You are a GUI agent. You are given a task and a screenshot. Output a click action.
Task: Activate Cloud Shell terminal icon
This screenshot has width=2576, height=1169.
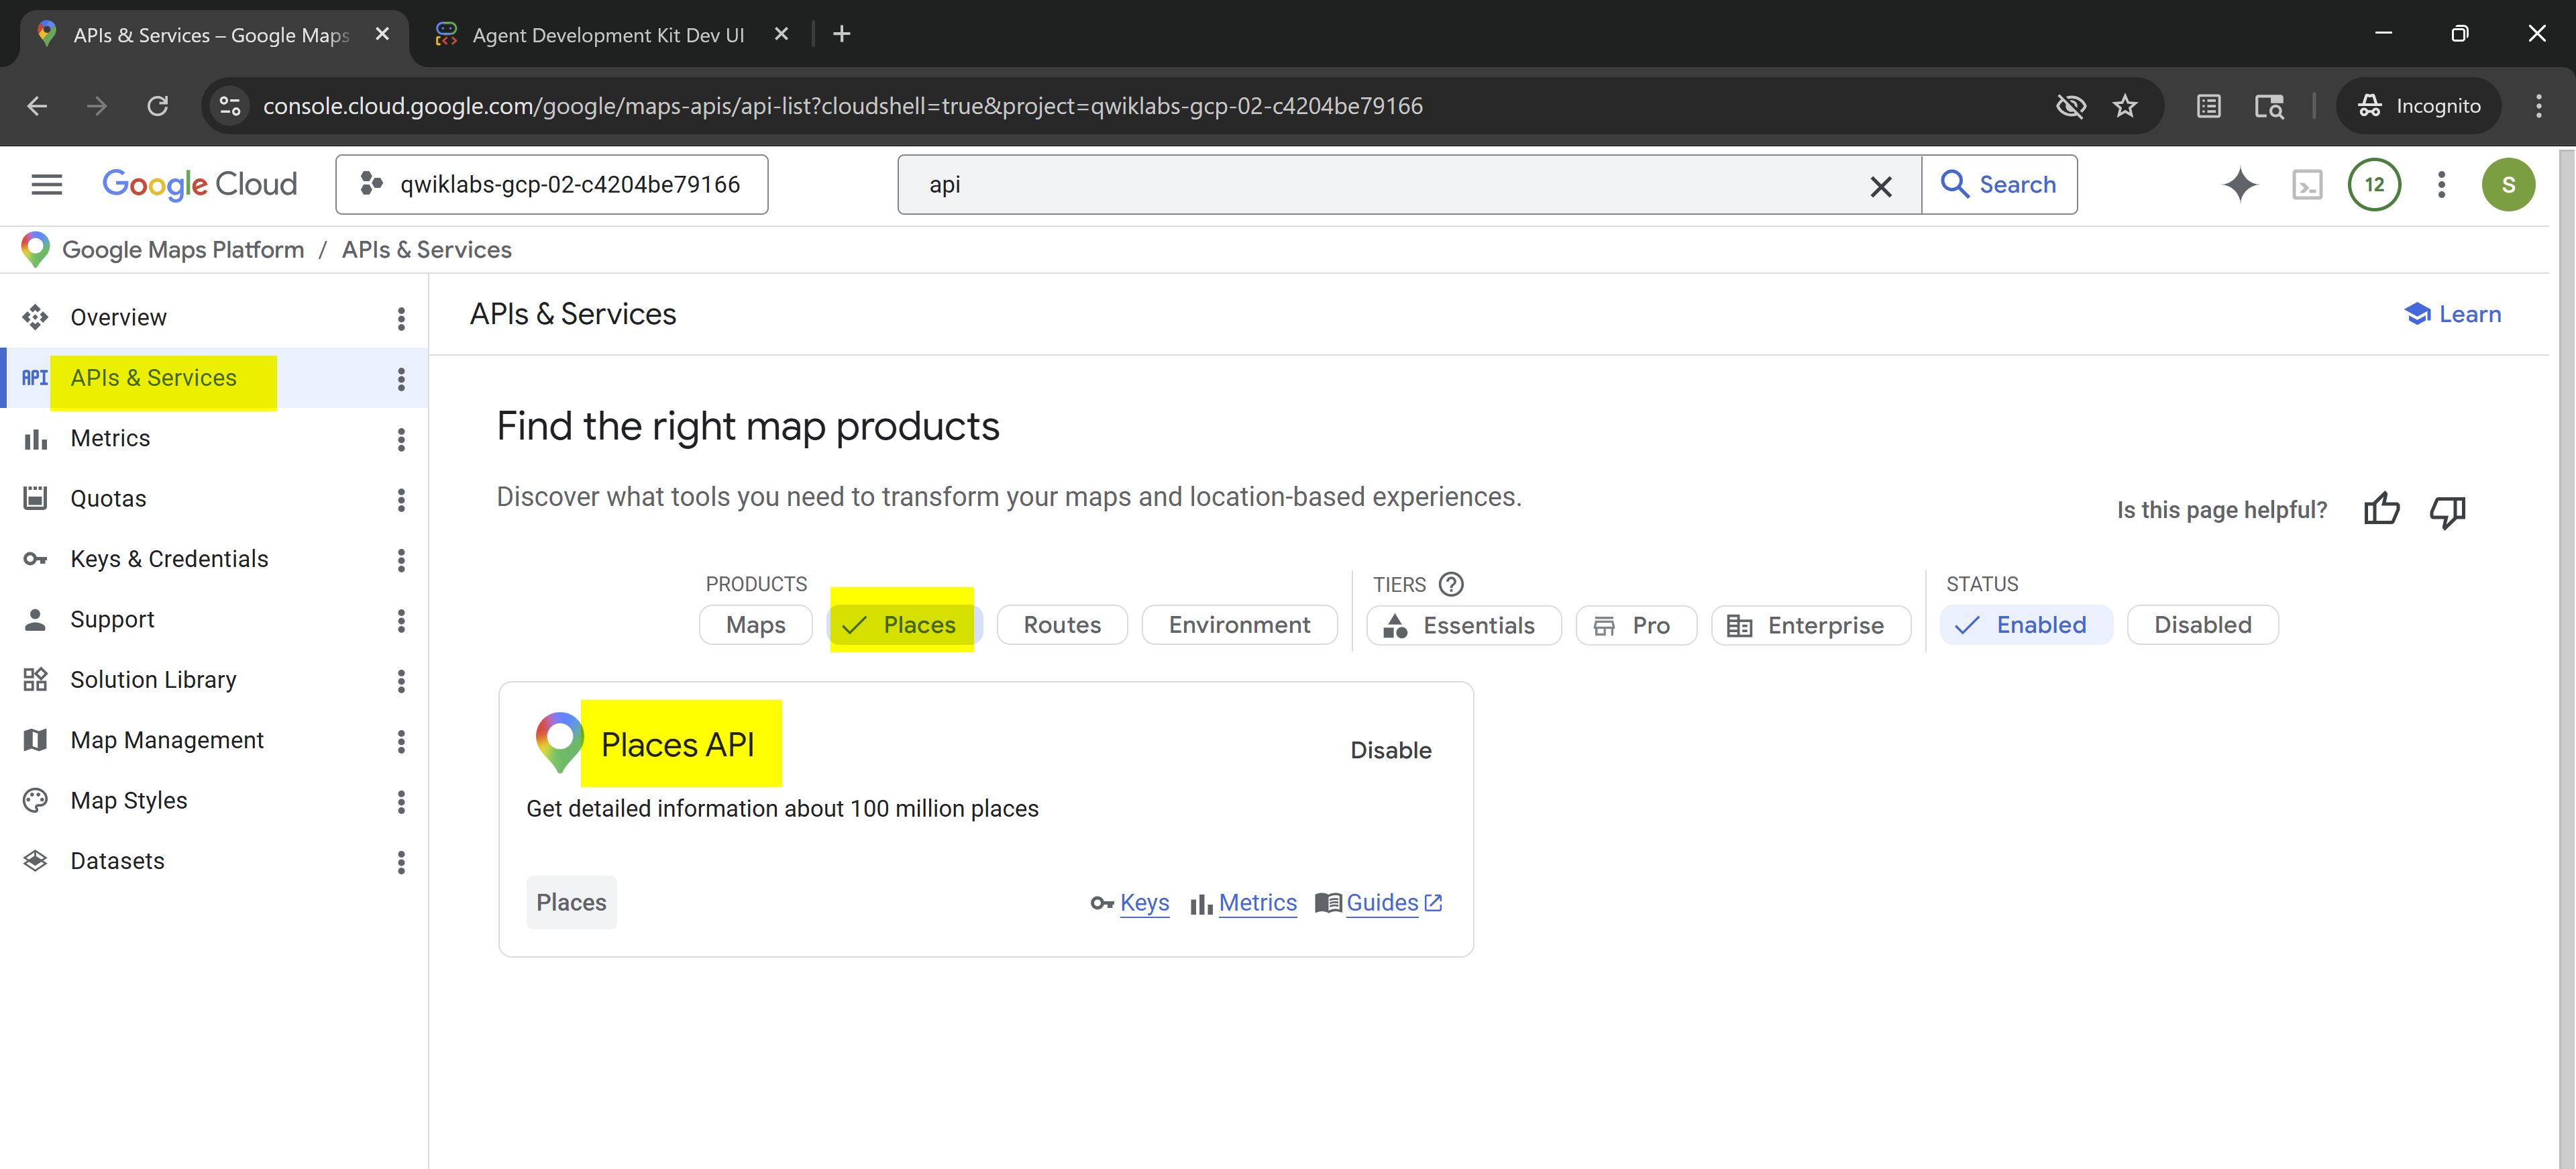click(x=2307, y=185)
